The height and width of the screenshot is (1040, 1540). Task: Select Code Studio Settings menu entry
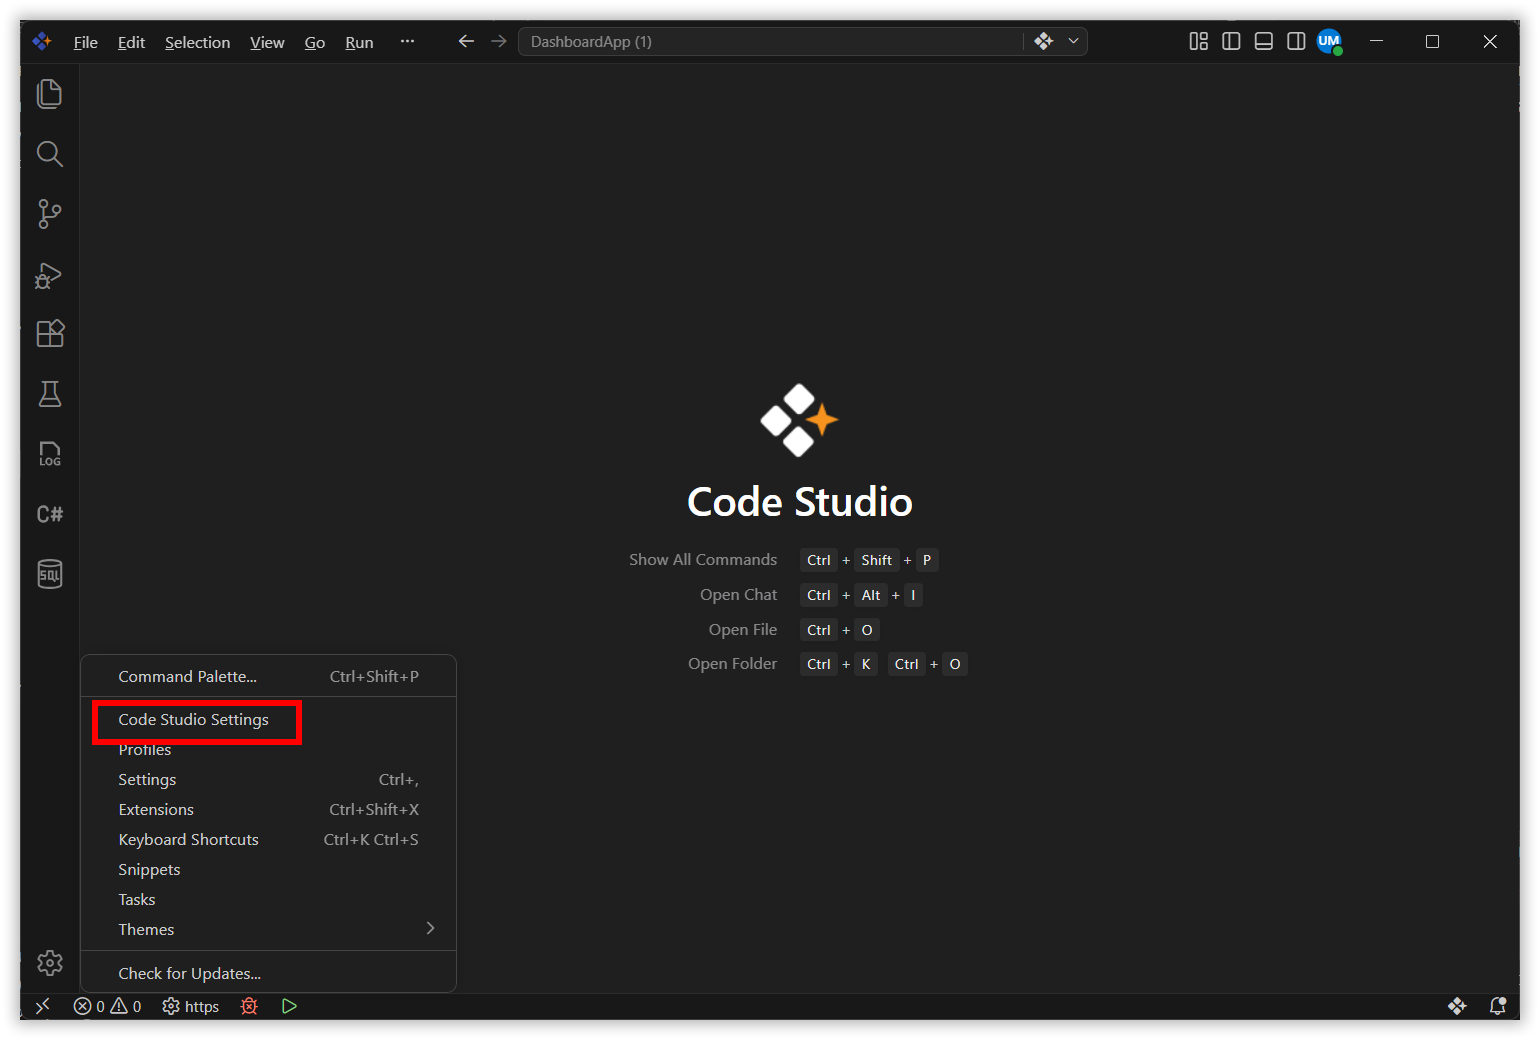(x=268, y=720)
